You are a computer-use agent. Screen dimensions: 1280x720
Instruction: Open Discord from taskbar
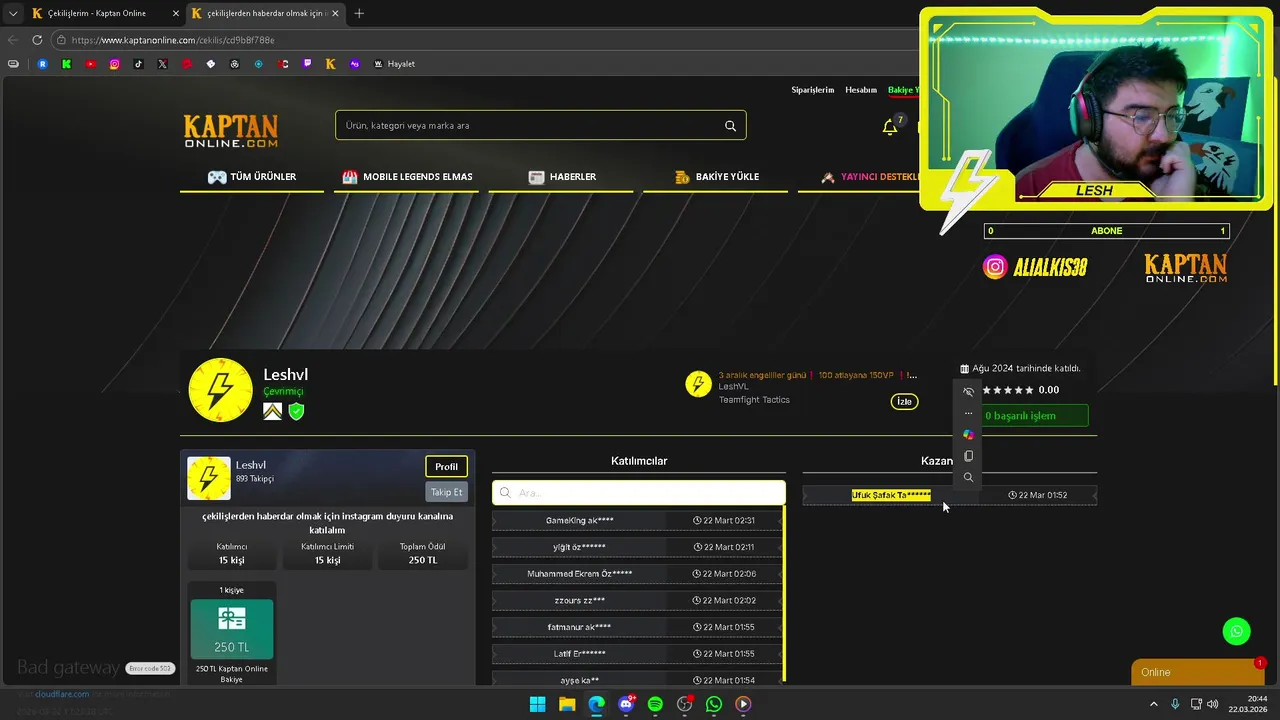626,704
